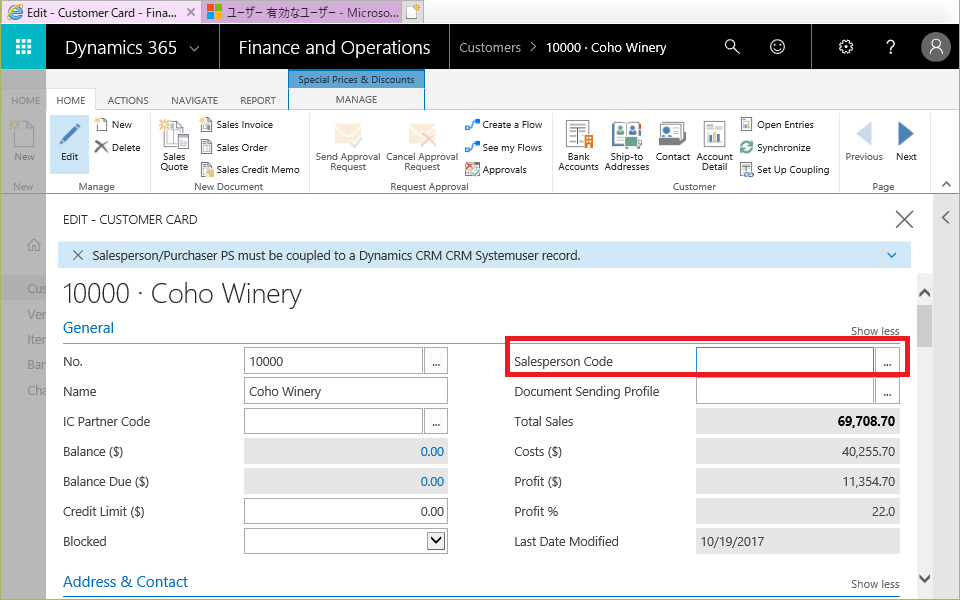Open the Dynamics 365 dropdown chevron
The height and width of the screenshot is (600, 960).
pos(194,48)
